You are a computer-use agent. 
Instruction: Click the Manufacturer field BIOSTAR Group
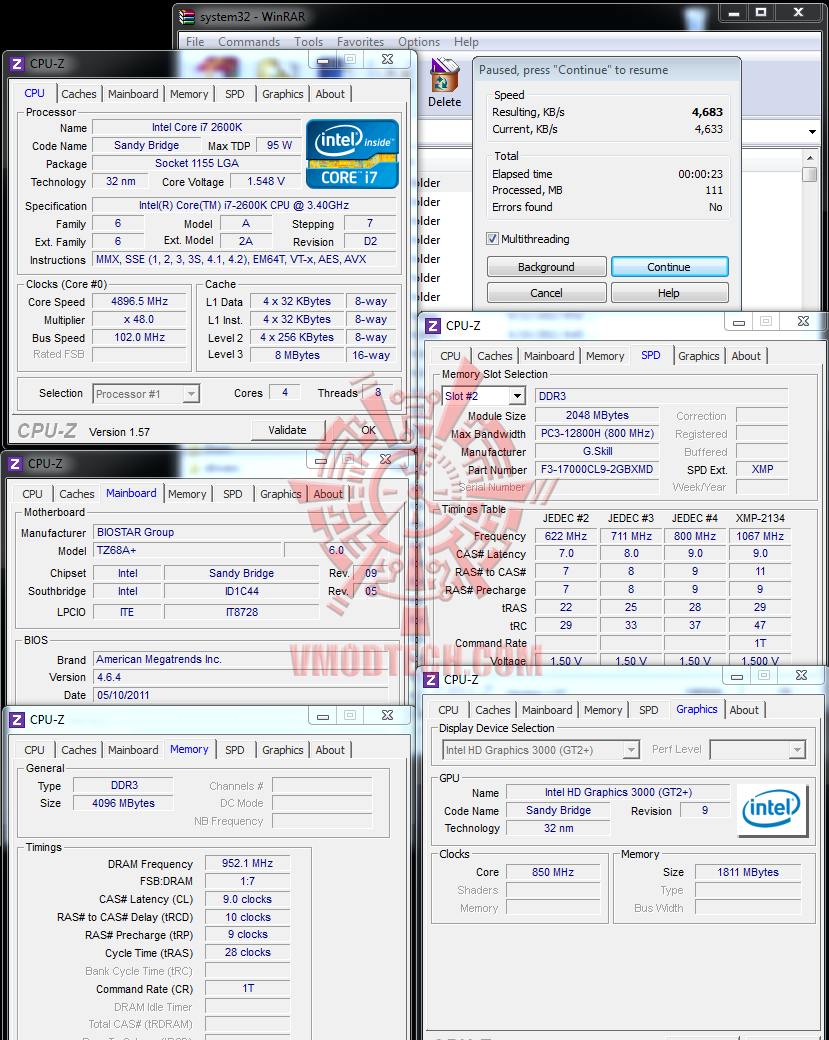[241, 532]
